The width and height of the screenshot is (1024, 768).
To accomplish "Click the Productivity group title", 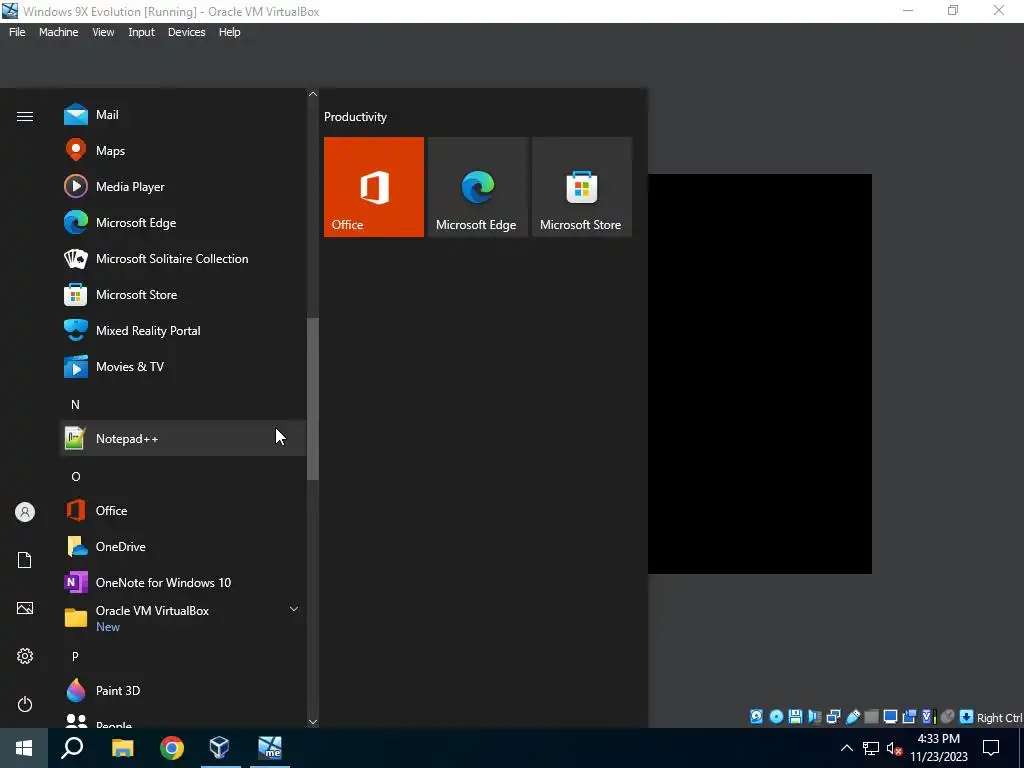I will (355, 117).
